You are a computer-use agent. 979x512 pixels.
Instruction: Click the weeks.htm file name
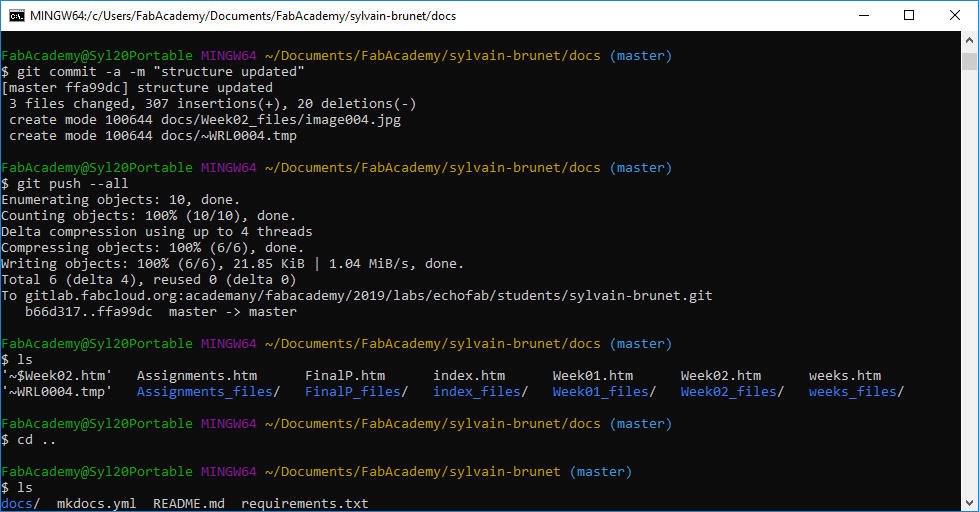coord(844,376)
